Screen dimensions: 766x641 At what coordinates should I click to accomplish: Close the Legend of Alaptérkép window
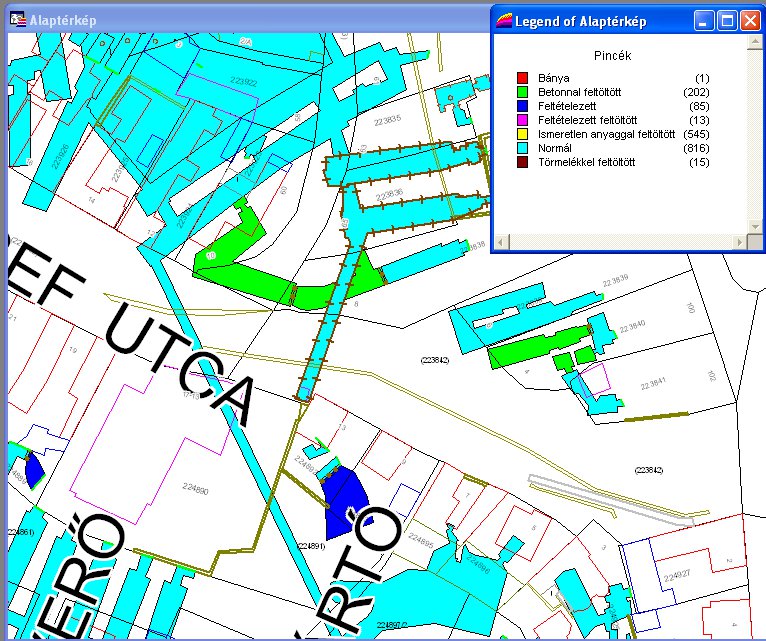[749, 20]
